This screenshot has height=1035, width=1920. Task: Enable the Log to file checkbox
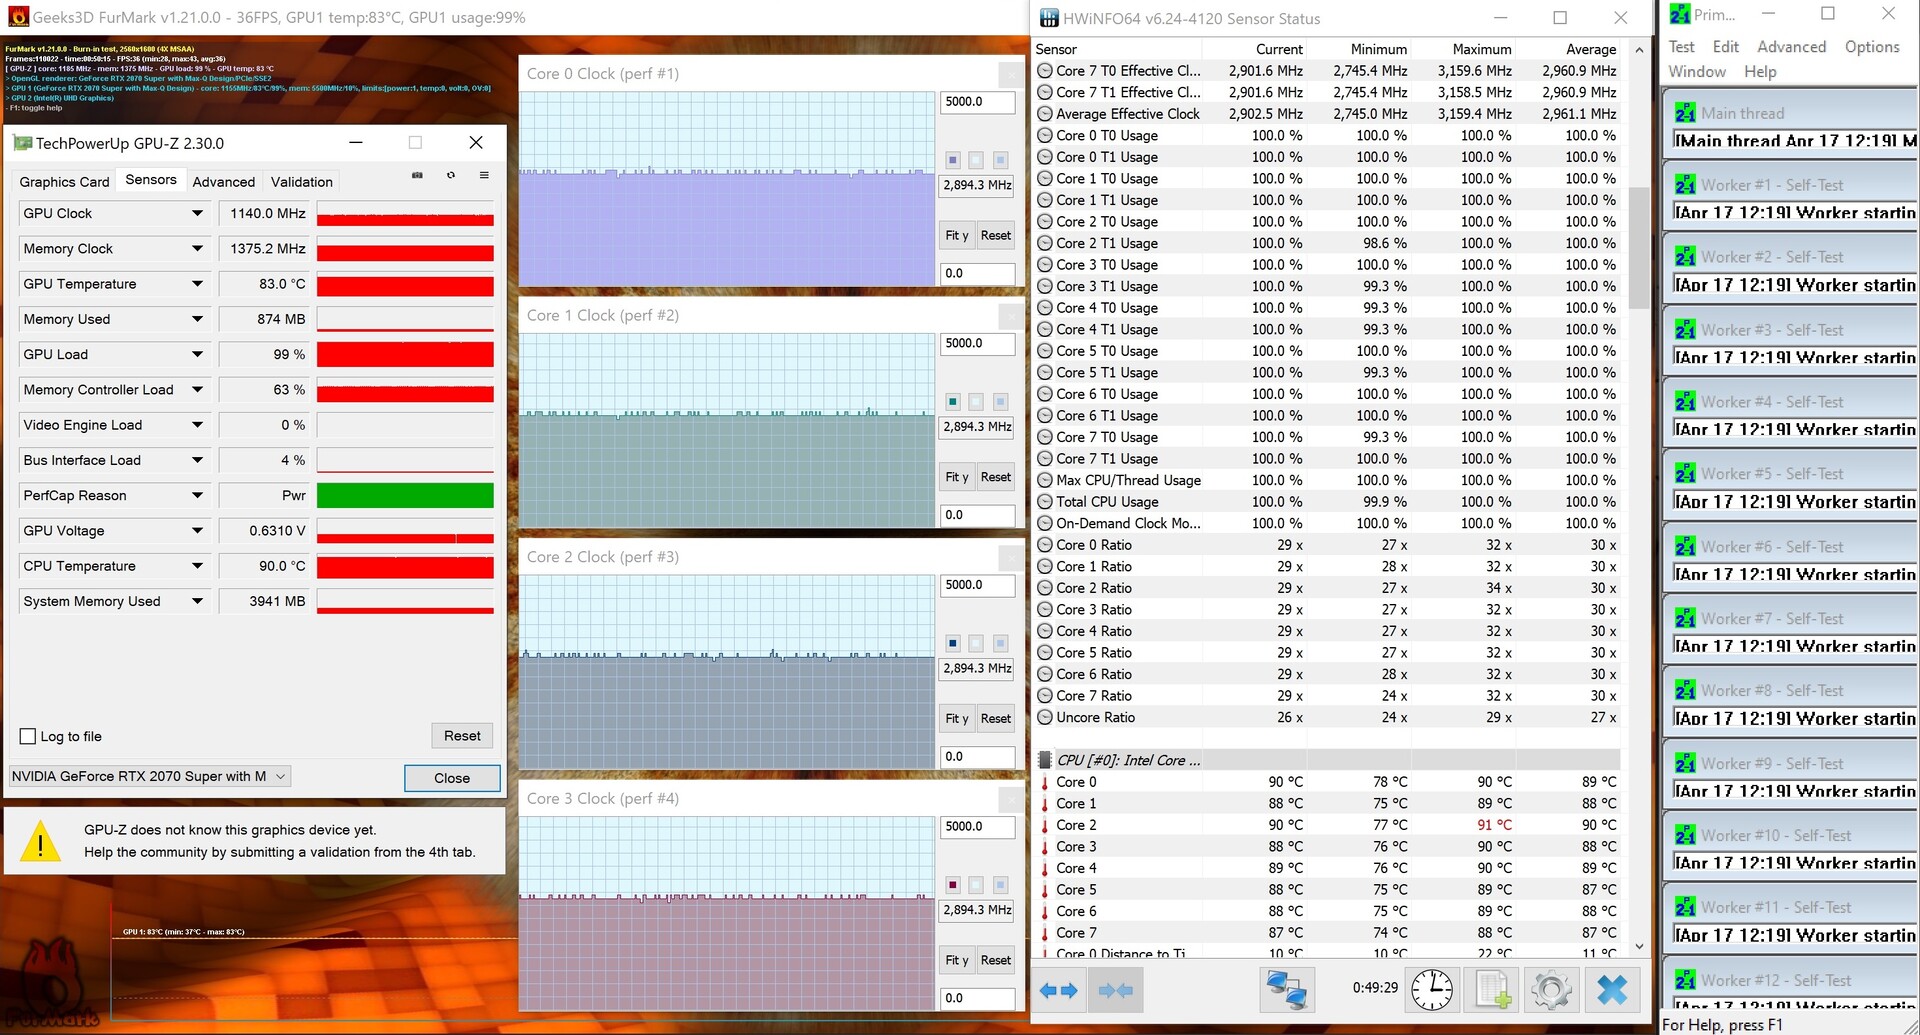[28, 737]
